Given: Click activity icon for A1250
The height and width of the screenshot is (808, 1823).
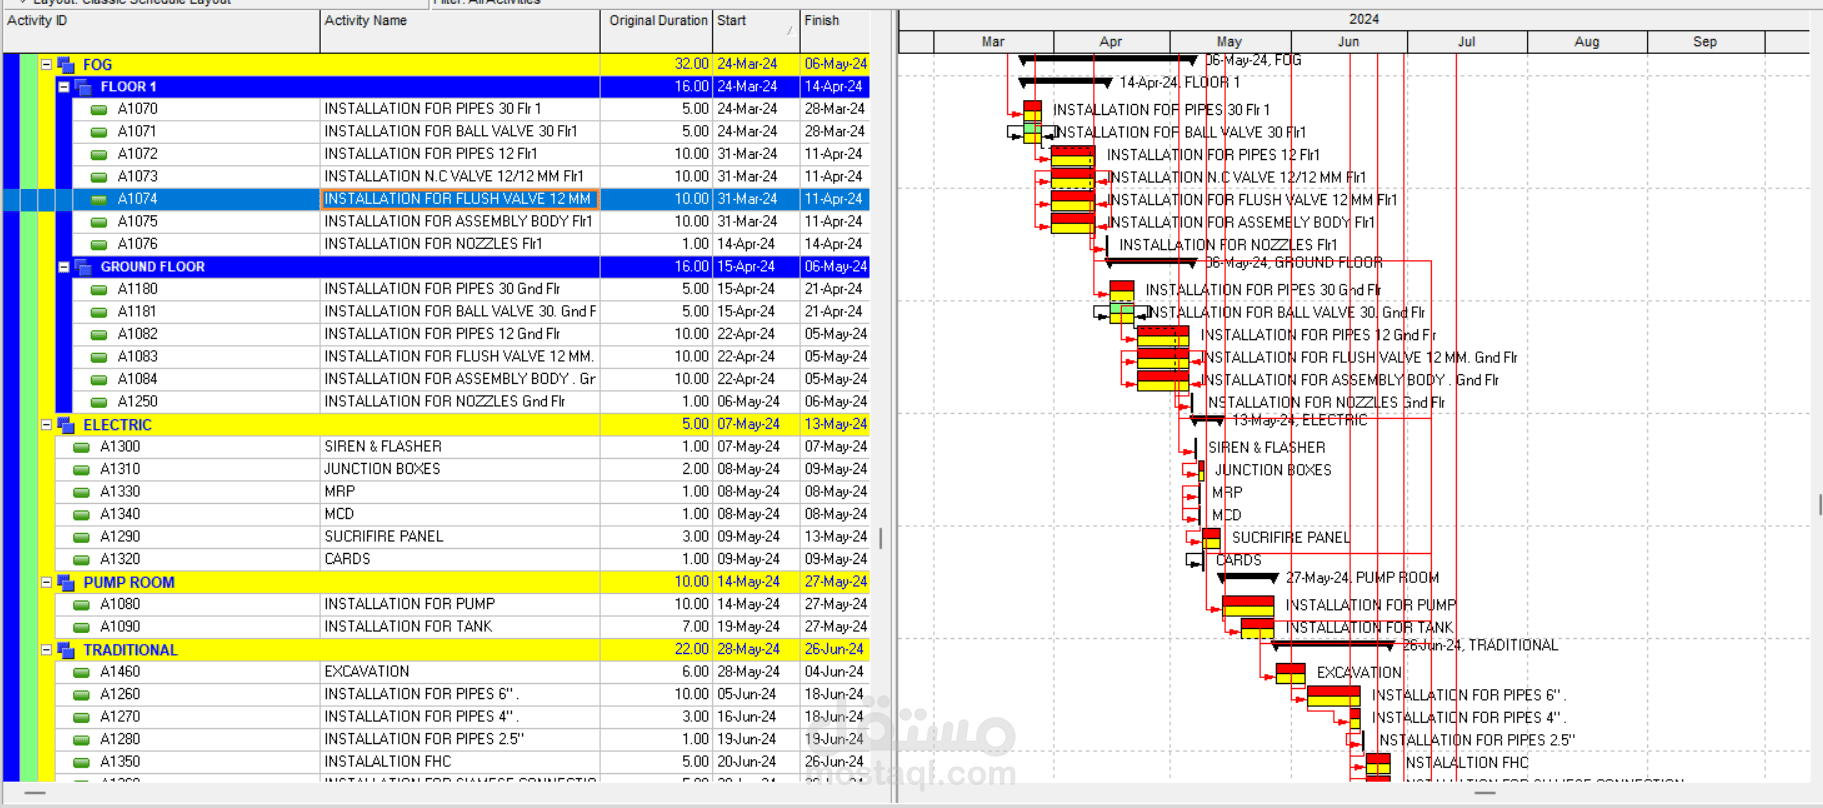Looking at the screenshot, I should click(x=99, y=402).
